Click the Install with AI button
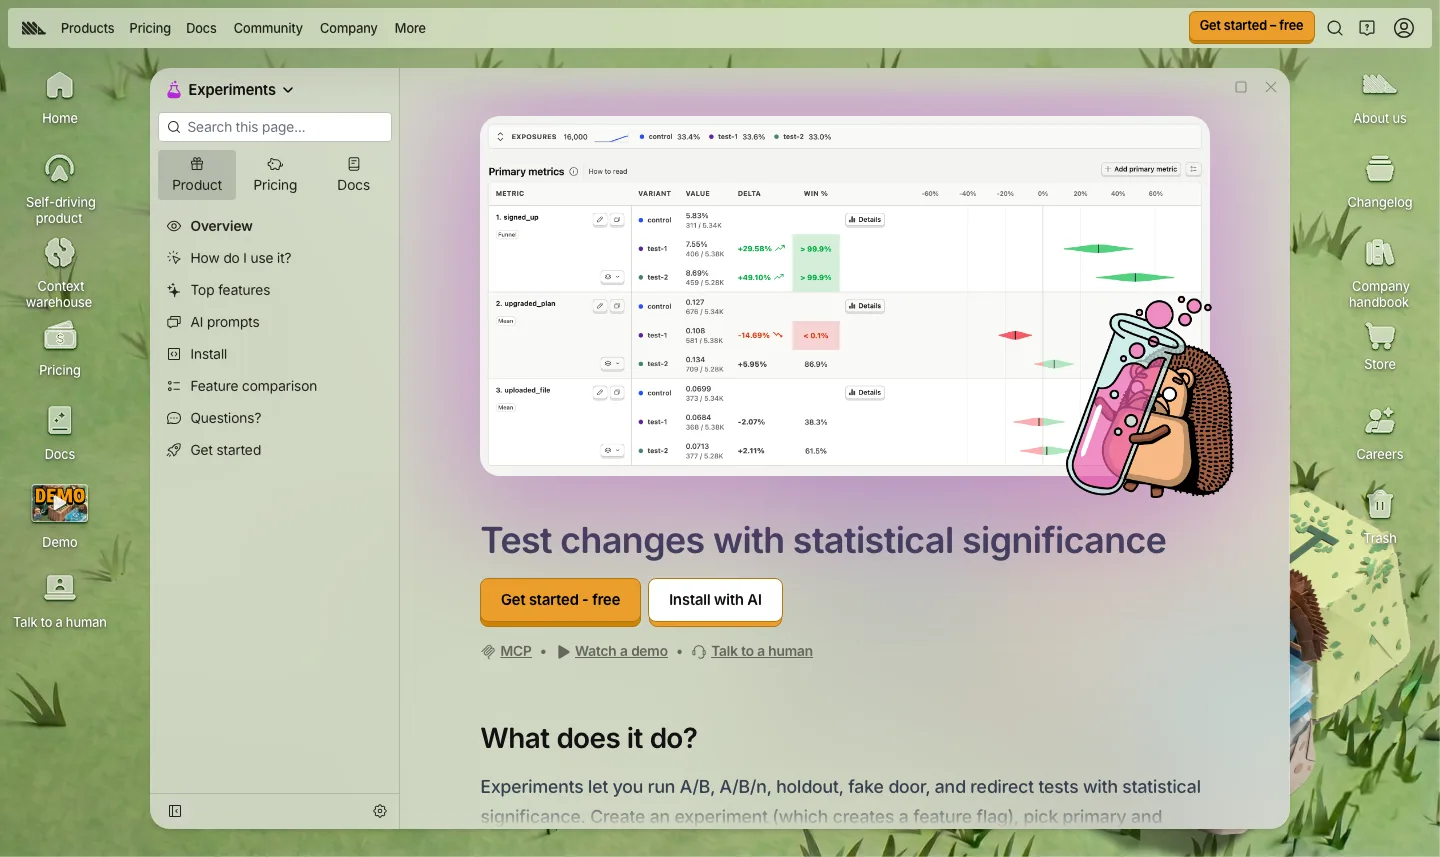Viewport: 1440px width, 857px height. [715, 601]
